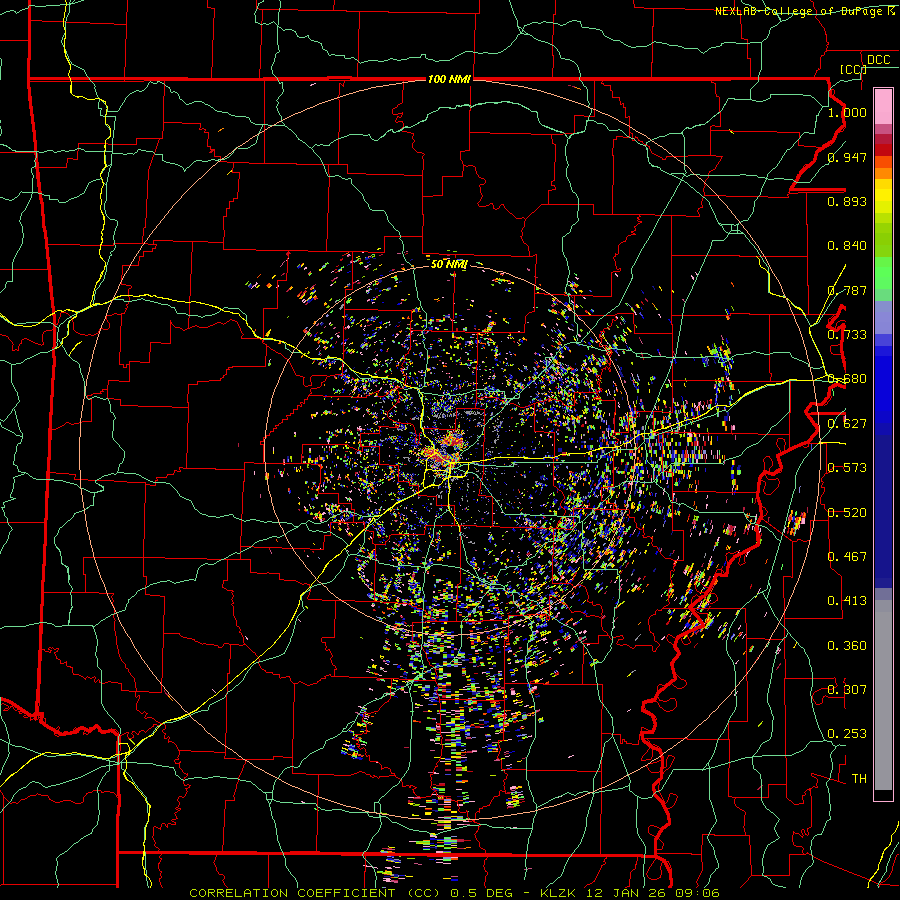
Task: Select the 0.787 value on the scale
Action: (x=847, y=290)
